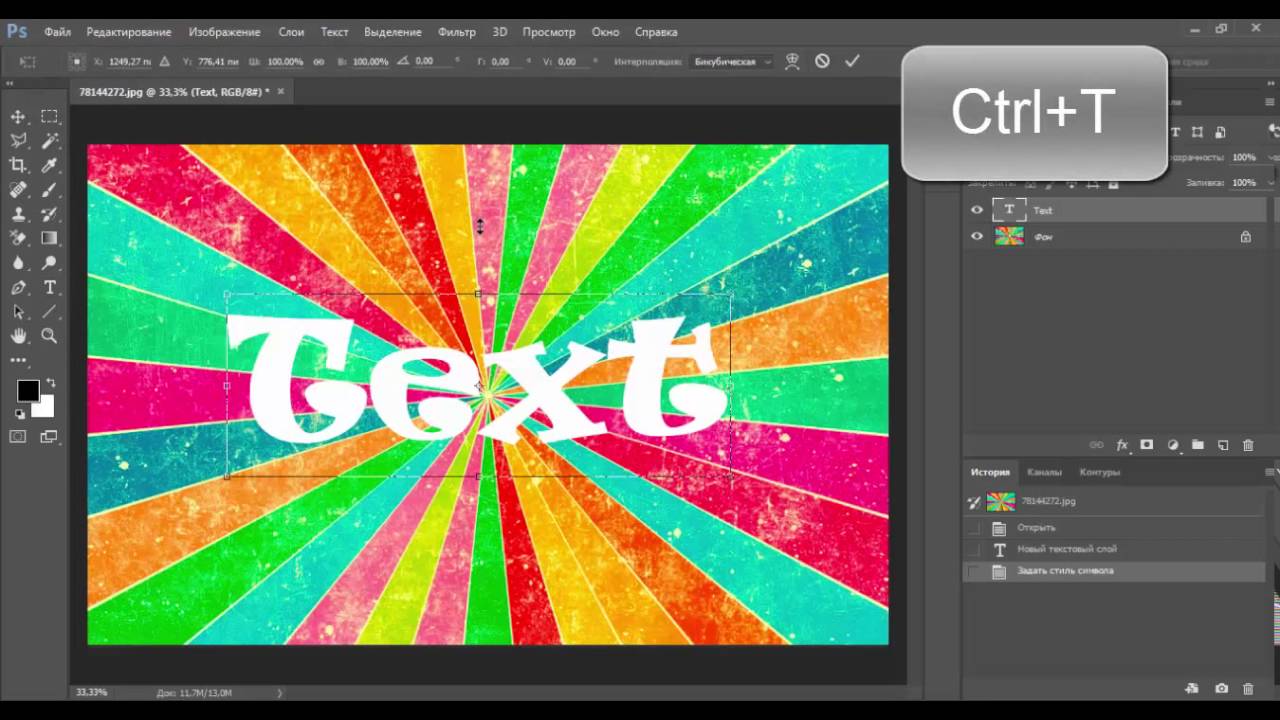Image resolution: width=1280 pixels, height=720 pixels.
Task: Add a layer mask
Action: click(1147, 445)
